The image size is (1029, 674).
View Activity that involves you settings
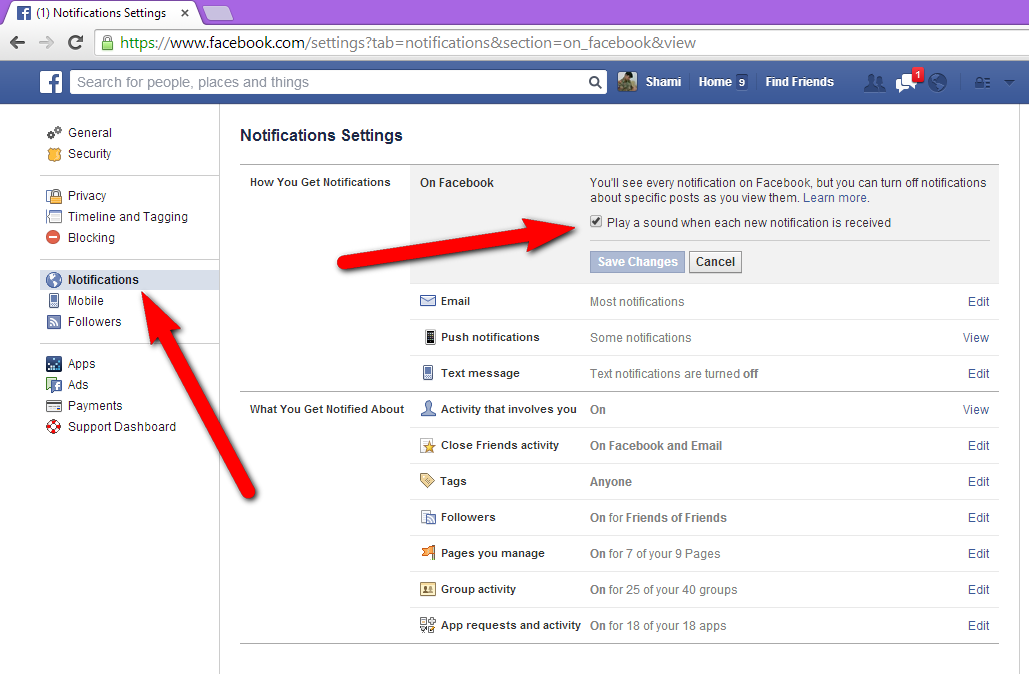[975, 410]
